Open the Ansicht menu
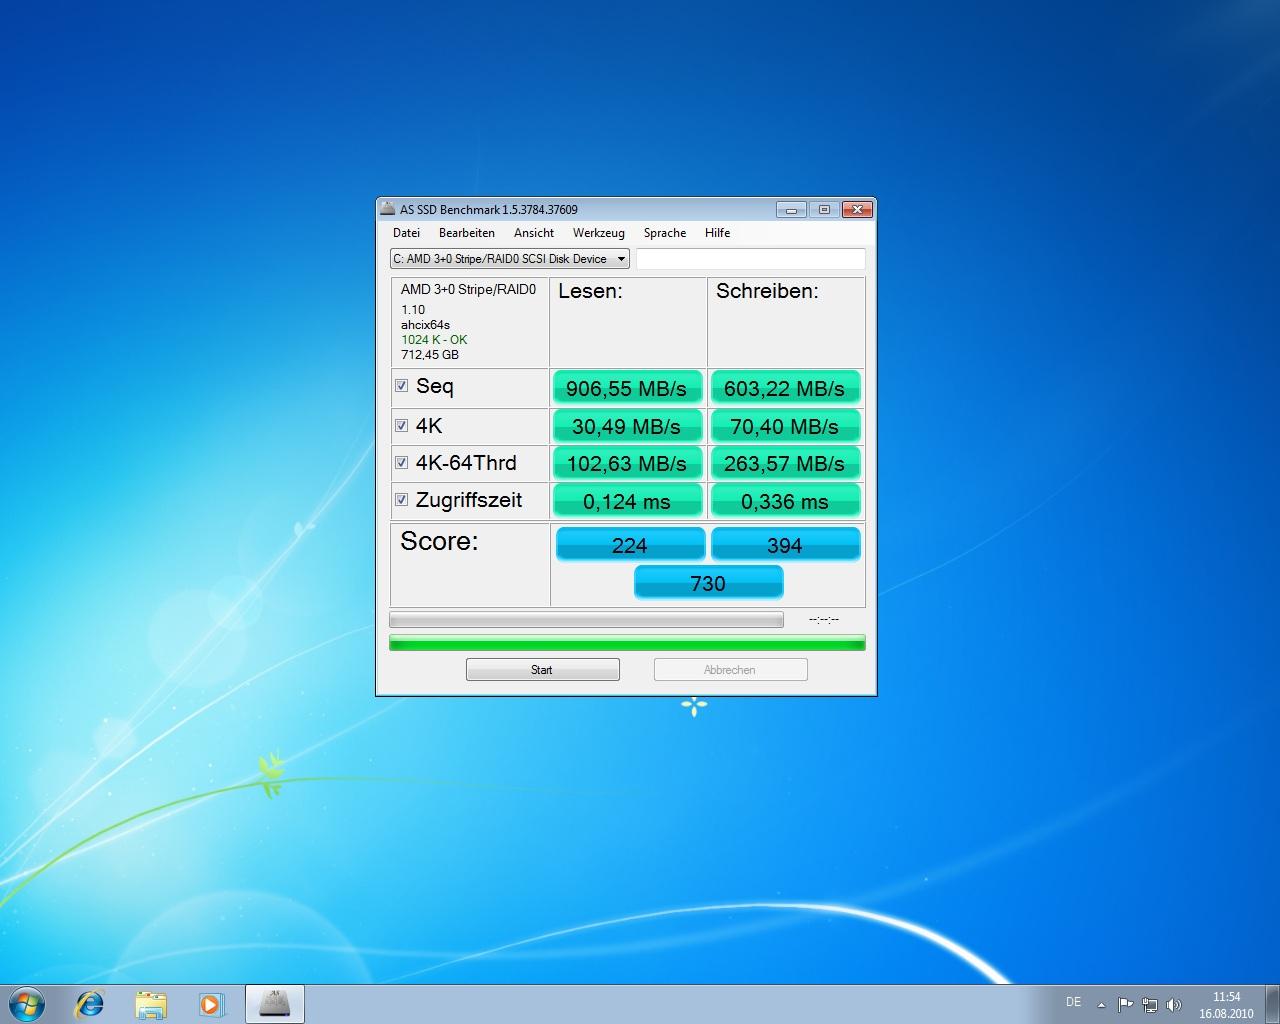 click(x=534, y=233)
